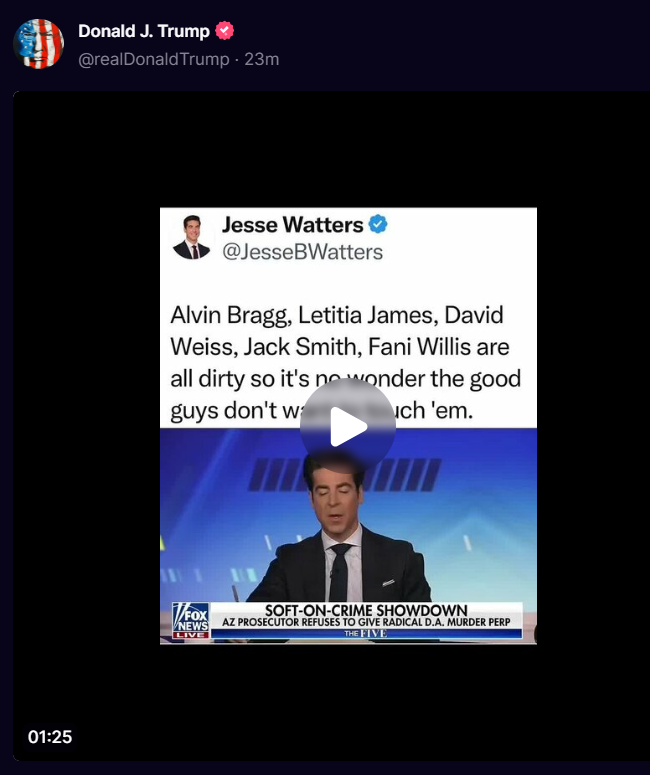Click the Fox News logo in the chyron
This screenshot has height=775, width=650.
pos(190,616)
